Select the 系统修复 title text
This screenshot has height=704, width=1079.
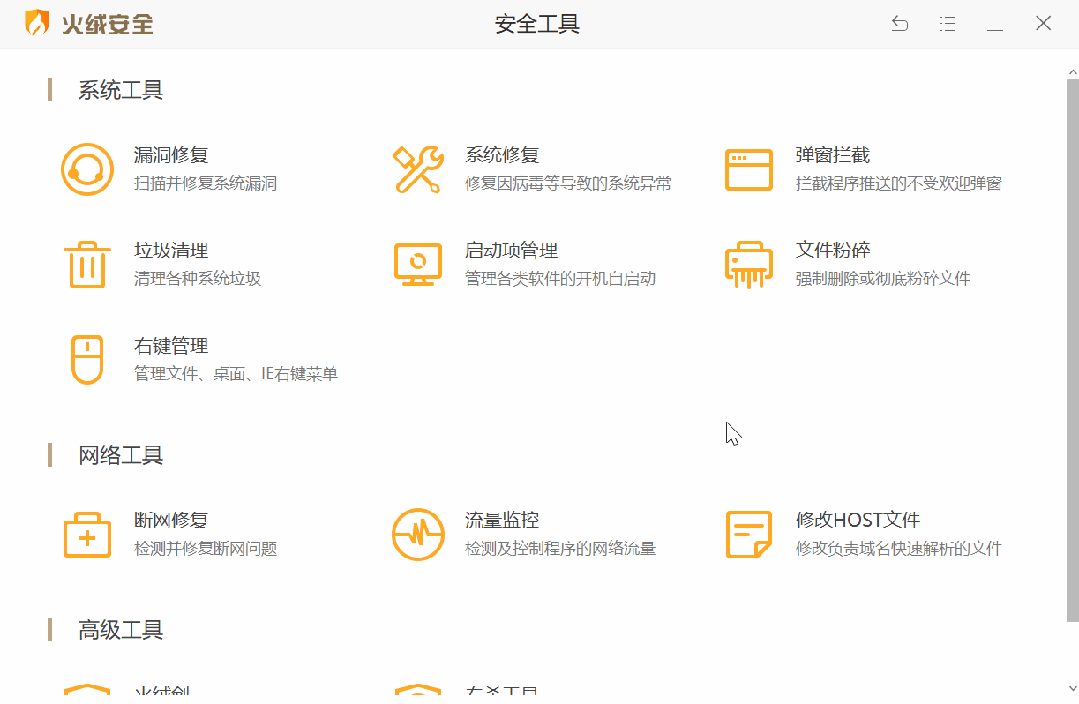pos(502,155)
